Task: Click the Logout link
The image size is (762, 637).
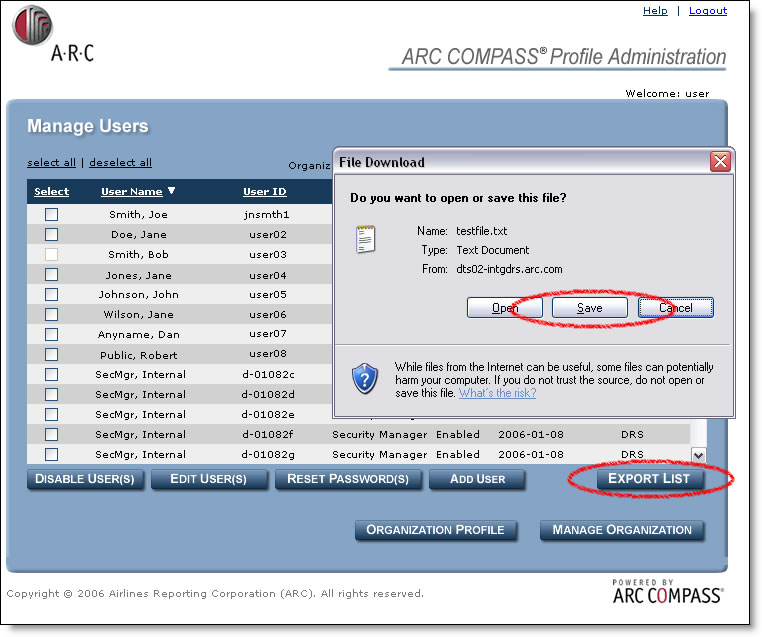Action: 708,11
